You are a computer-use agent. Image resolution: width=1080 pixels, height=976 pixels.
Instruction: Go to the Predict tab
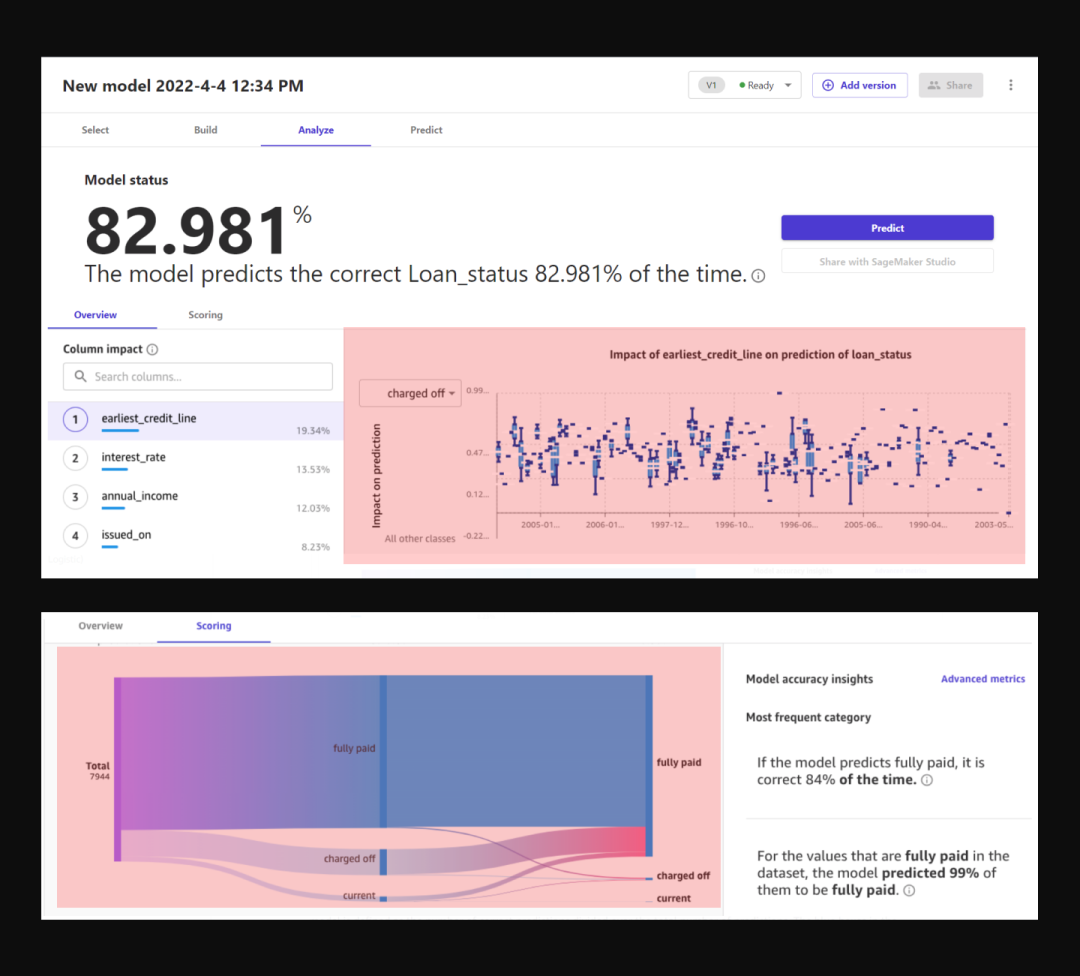coord(426,129)
